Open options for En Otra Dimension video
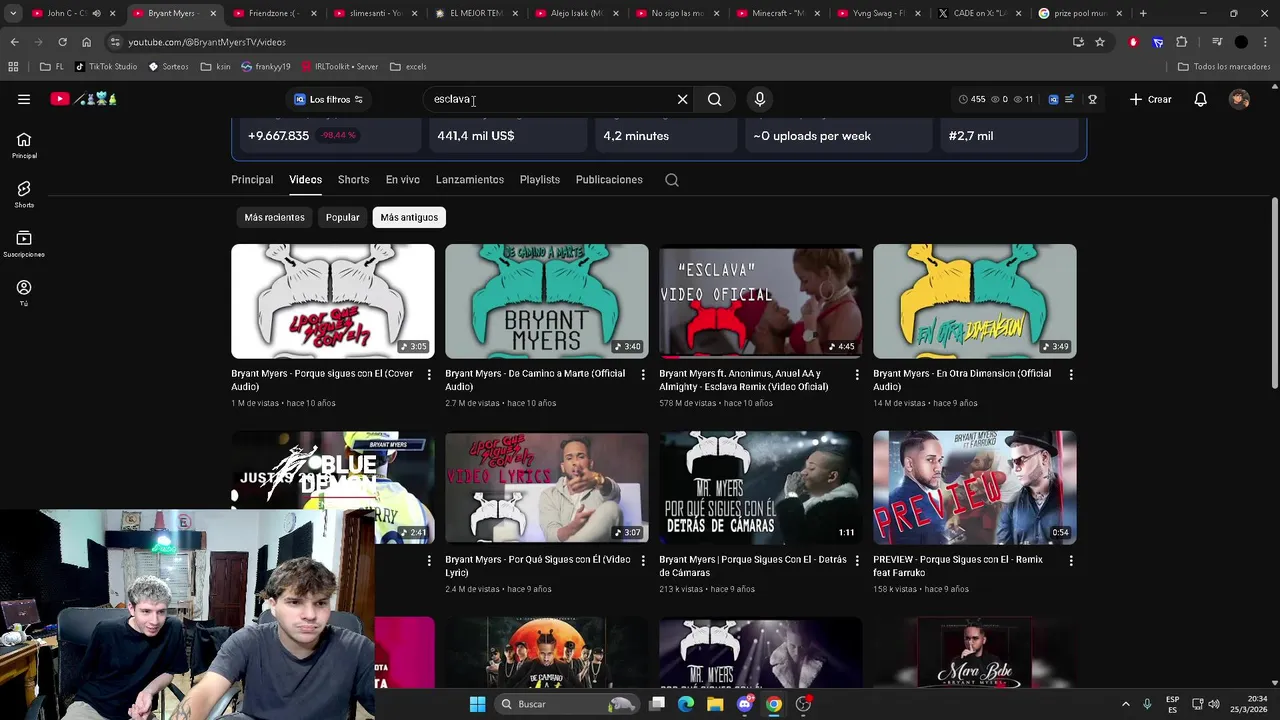 click(x=1071, y=374)
